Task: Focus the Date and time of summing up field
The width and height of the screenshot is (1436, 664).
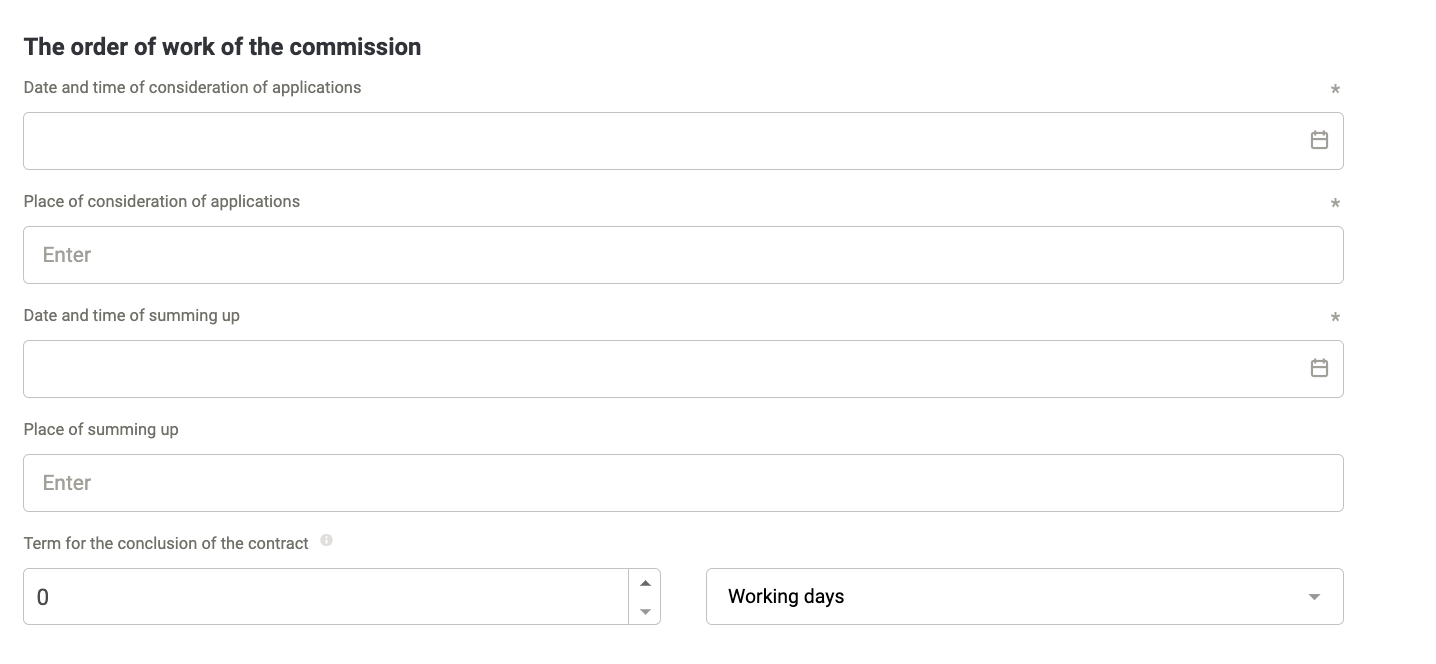Action: coord(683,369)
